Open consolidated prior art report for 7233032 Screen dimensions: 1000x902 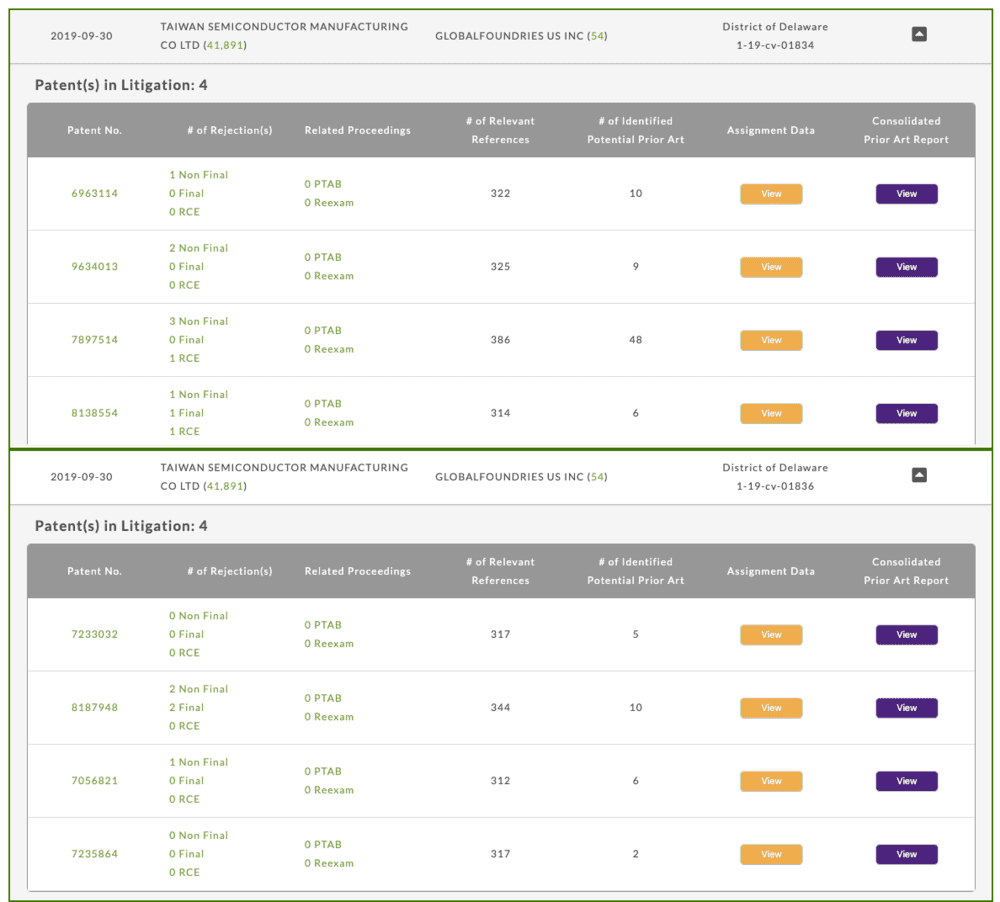click(906, 635)
